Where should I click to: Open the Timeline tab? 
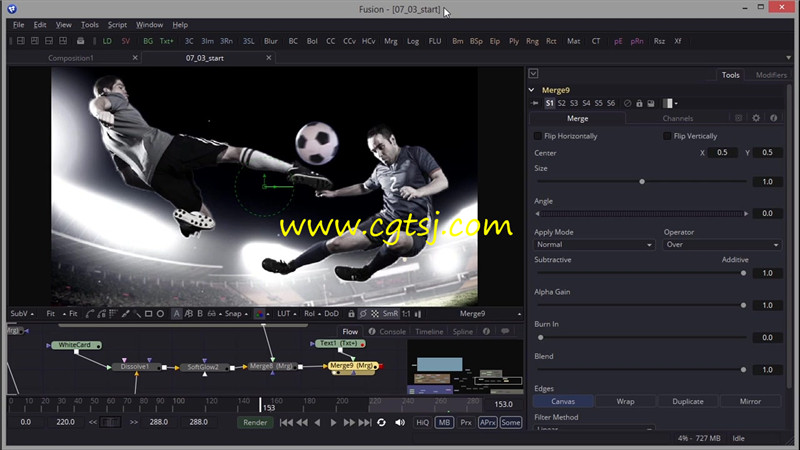pos(429,332)
